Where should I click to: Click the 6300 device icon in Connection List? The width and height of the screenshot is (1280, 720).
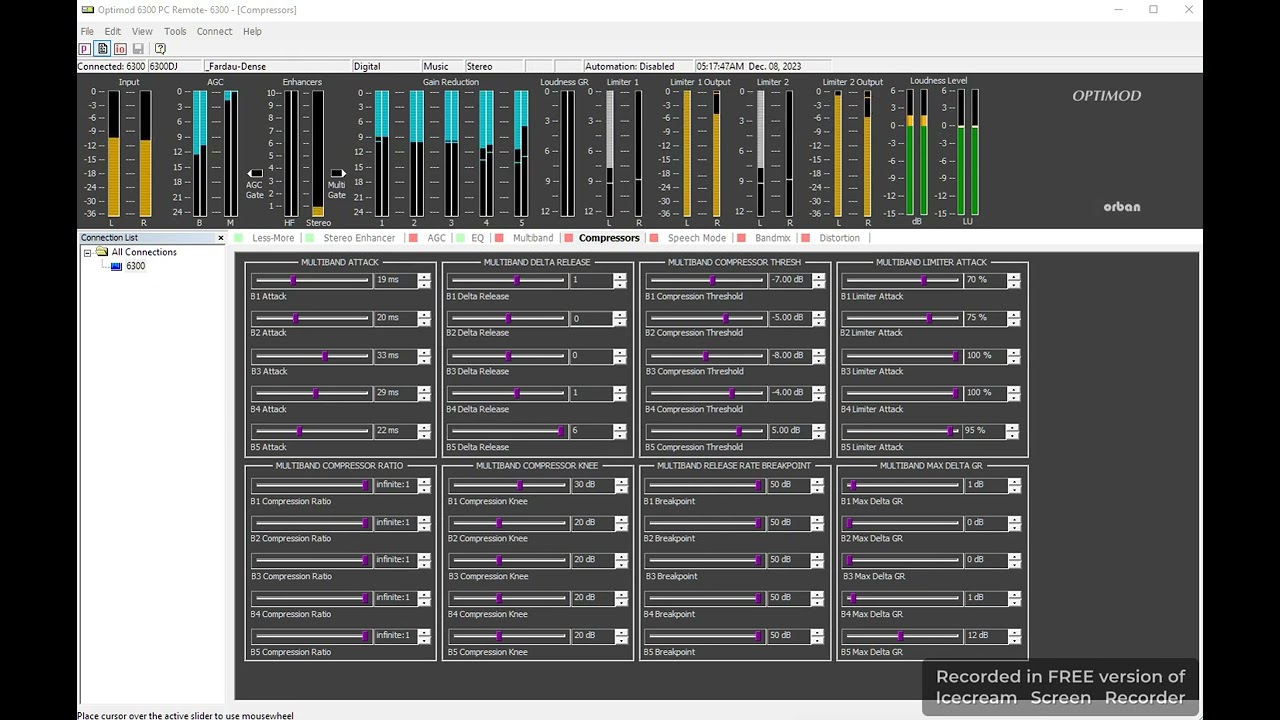click(116, 266)
